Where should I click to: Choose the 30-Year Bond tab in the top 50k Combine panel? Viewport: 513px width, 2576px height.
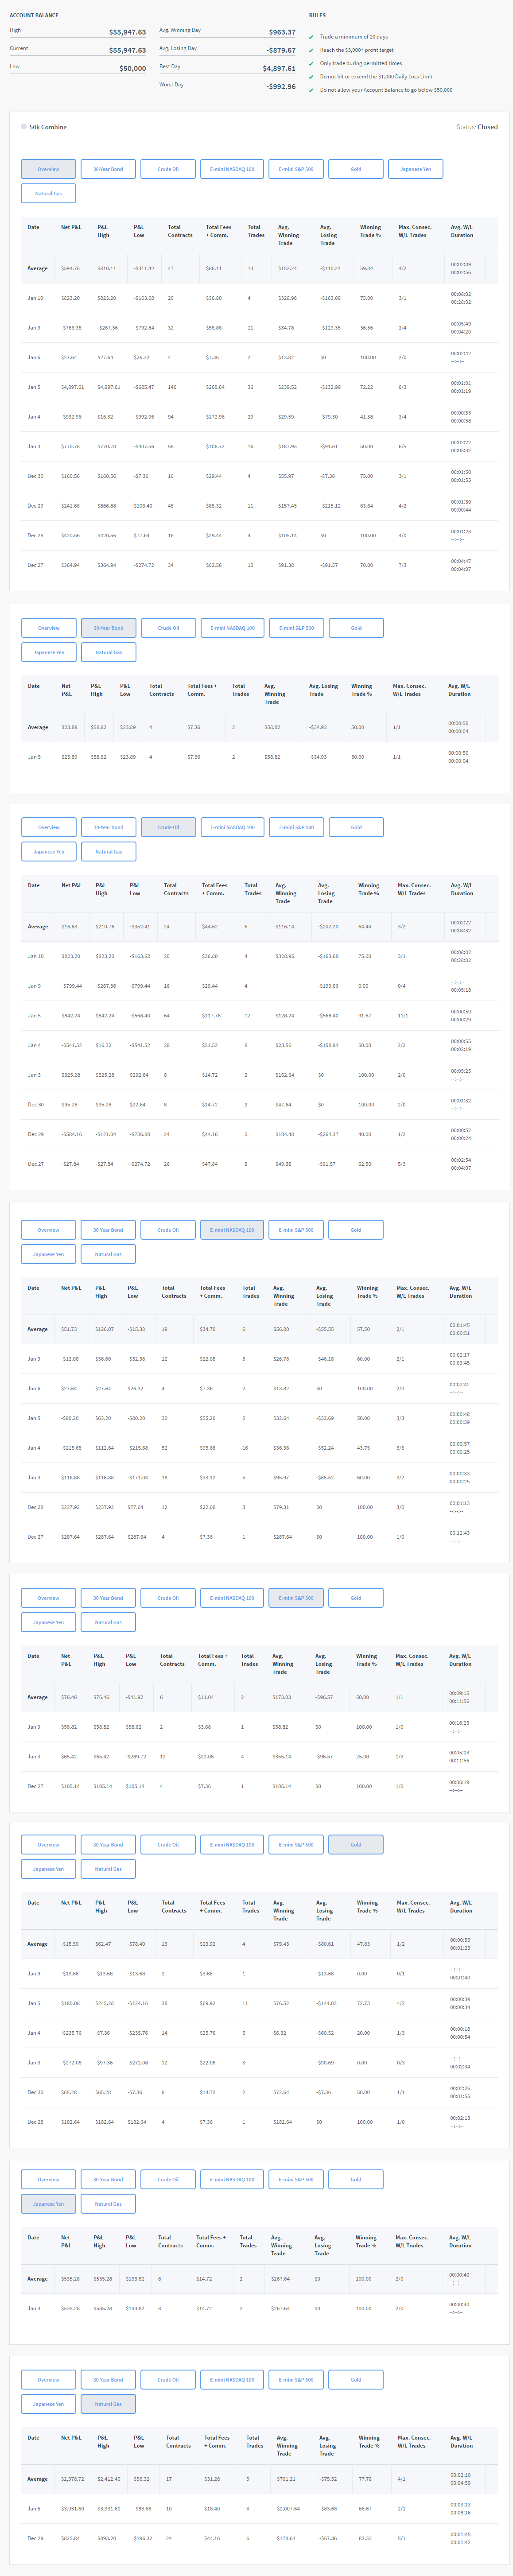pyautogui.click(x=108, y=169)
